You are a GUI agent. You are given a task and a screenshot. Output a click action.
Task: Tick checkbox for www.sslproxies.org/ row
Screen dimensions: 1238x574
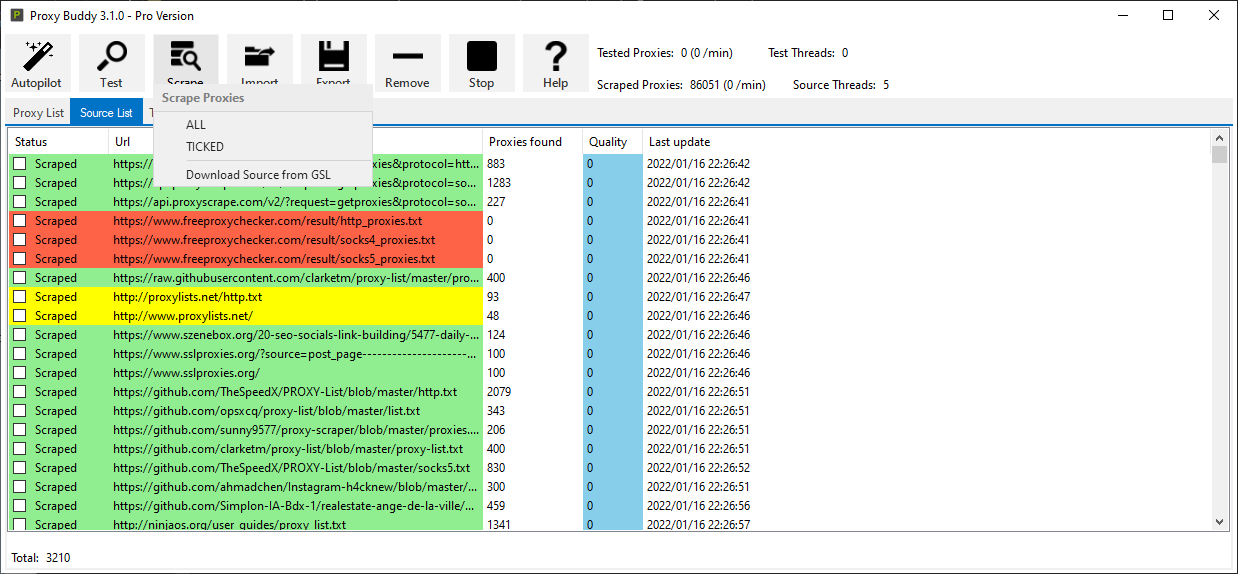19,373
